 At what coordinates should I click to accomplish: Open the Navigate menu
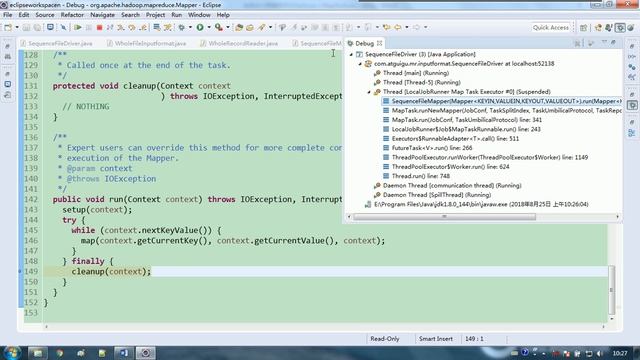[102, 15]
